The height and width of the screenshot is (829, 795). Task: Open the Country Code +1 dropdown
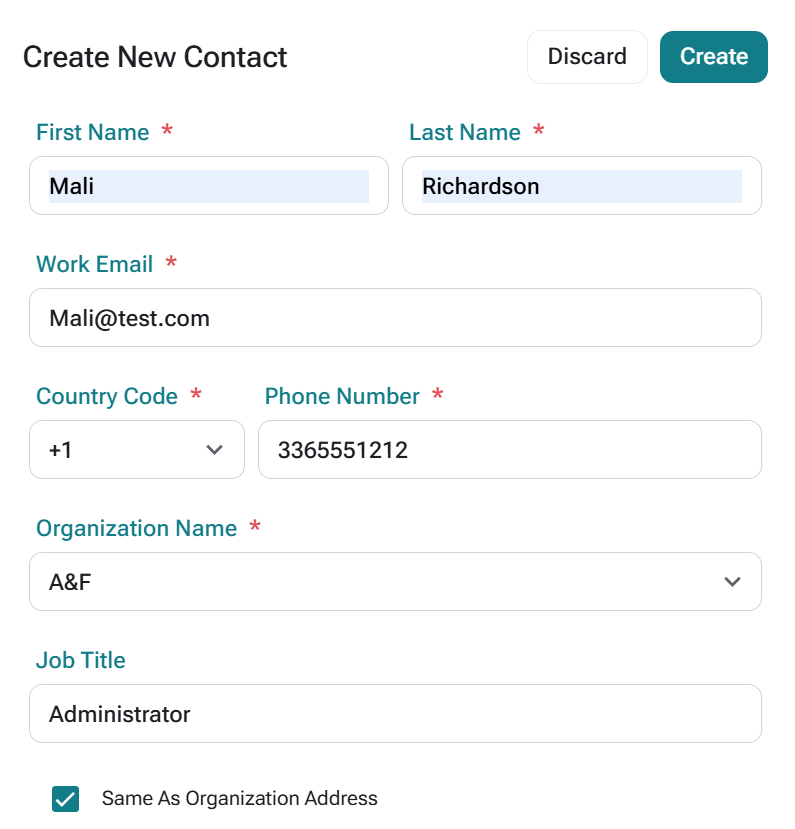click(x=136, y=450)
